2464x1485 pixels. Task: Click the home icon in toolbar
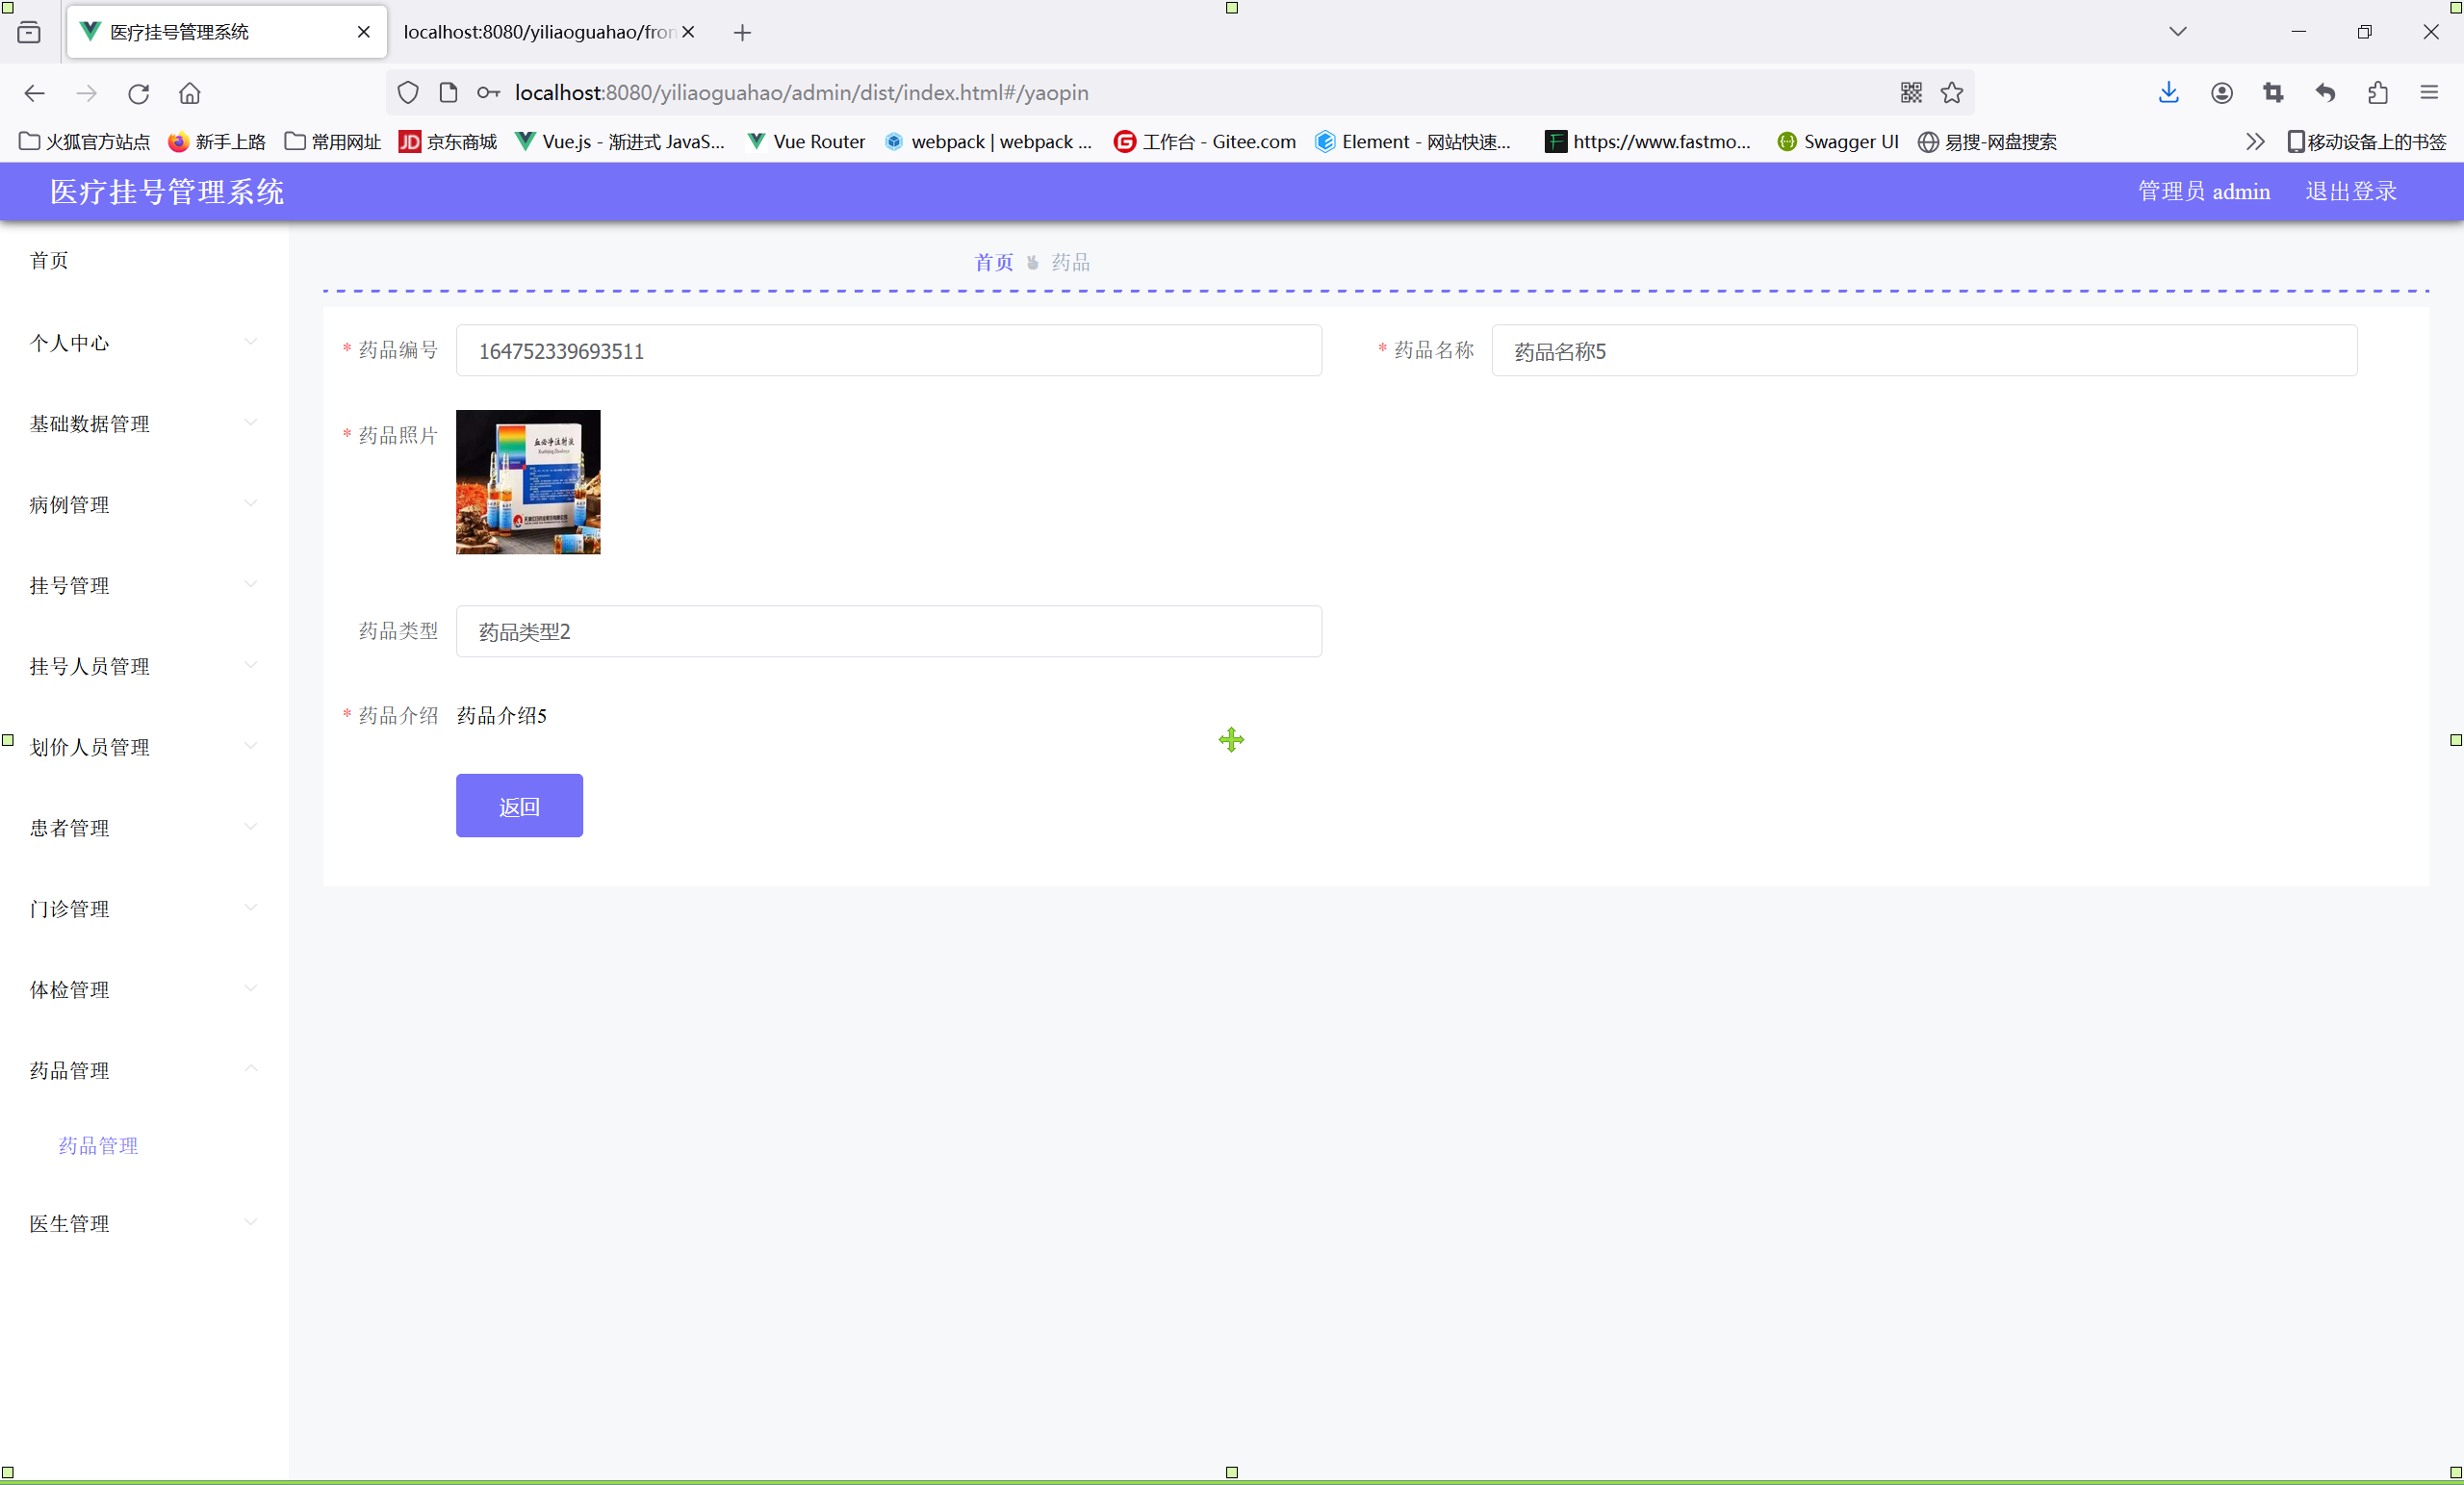pos(190,93)
